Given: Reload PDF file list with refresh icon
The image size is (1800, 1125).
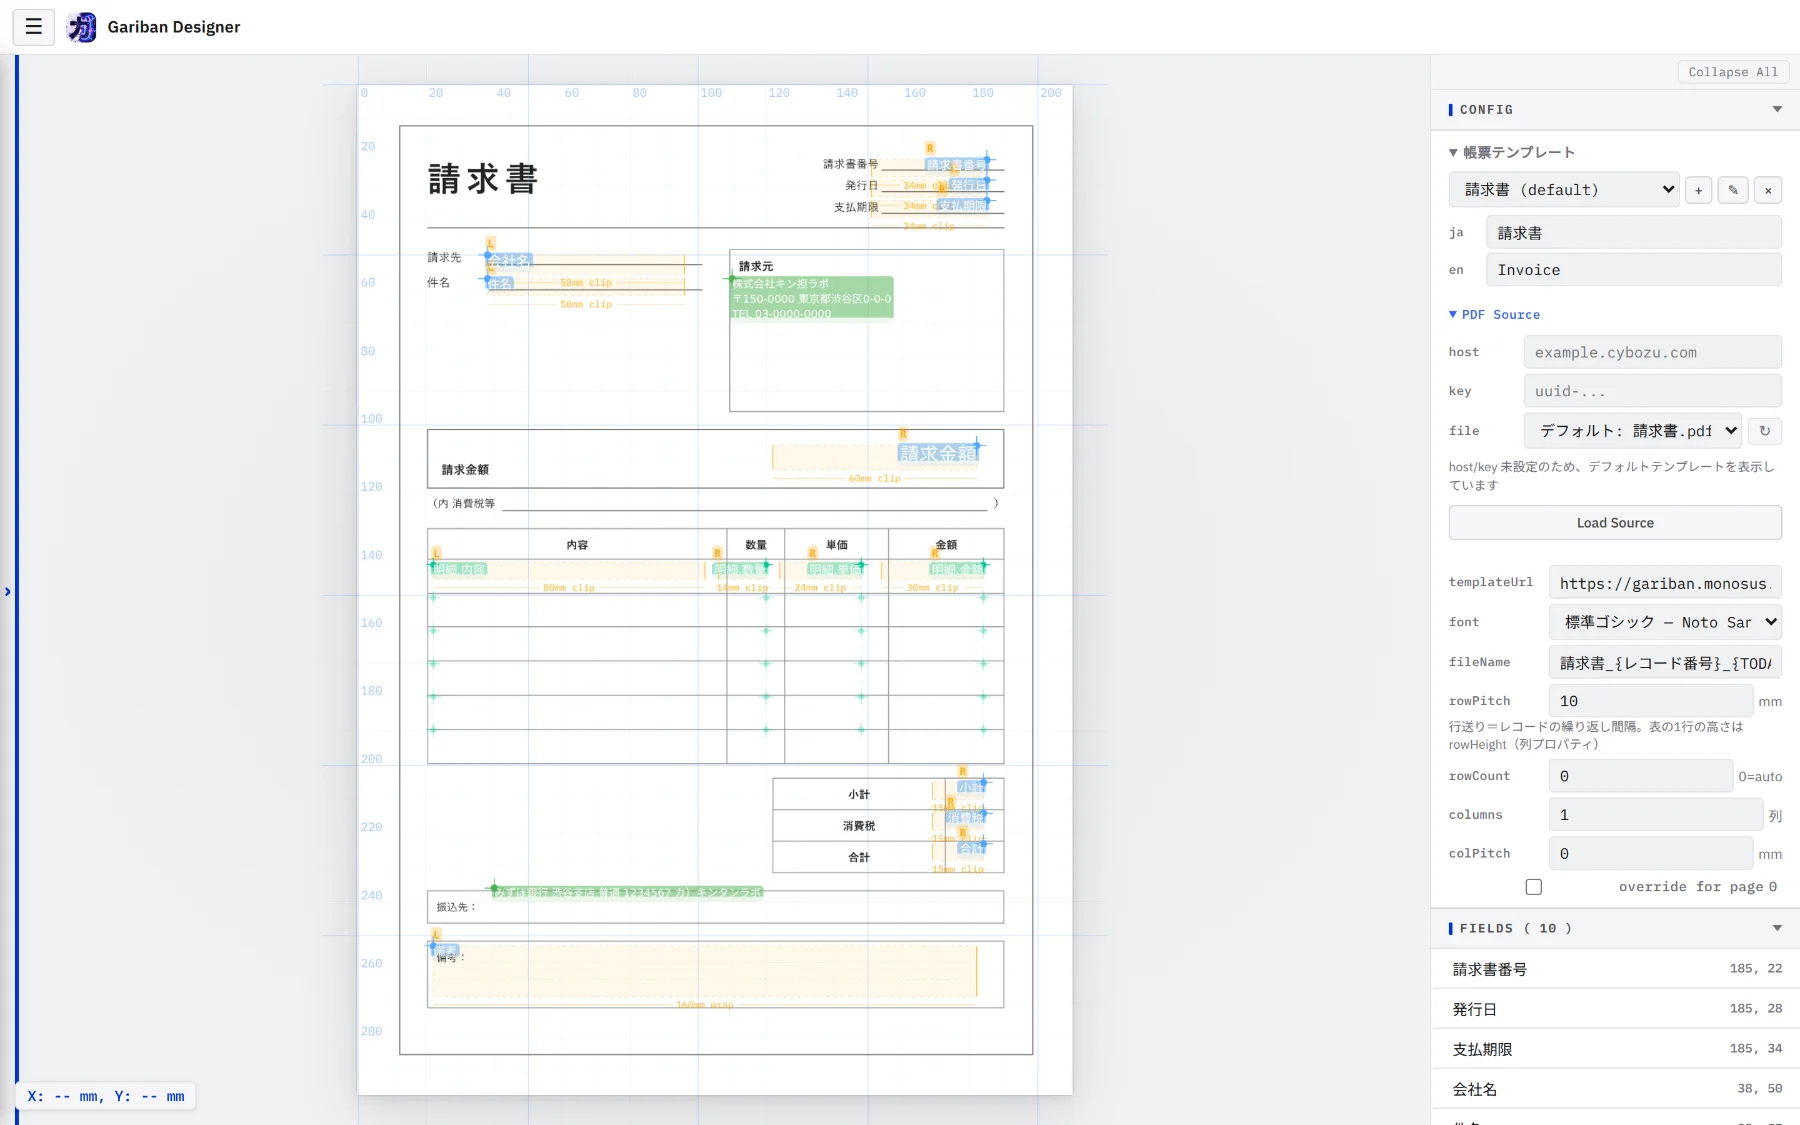Looking at the screenshot, I should click(1765, 431).
